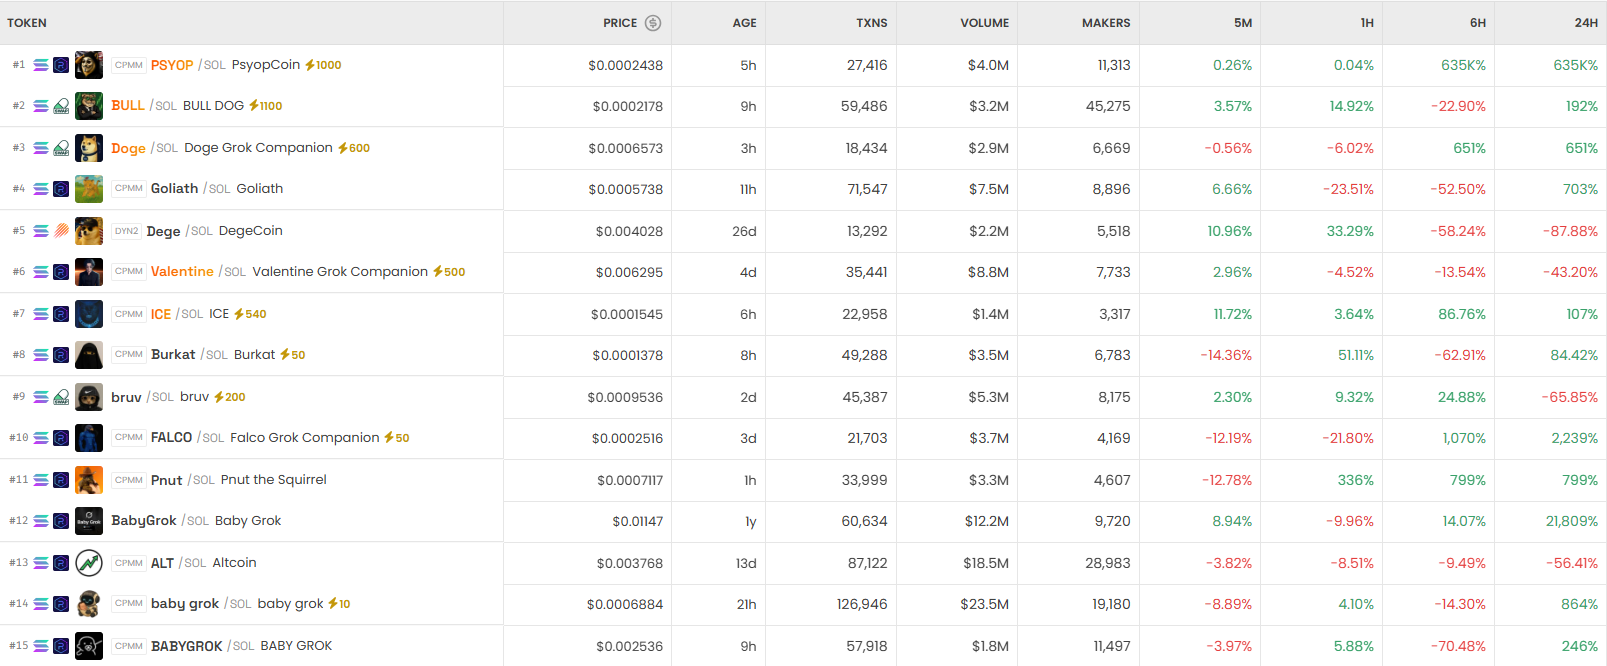
Task: Click the FALCO token avatar
Action: 89,438
